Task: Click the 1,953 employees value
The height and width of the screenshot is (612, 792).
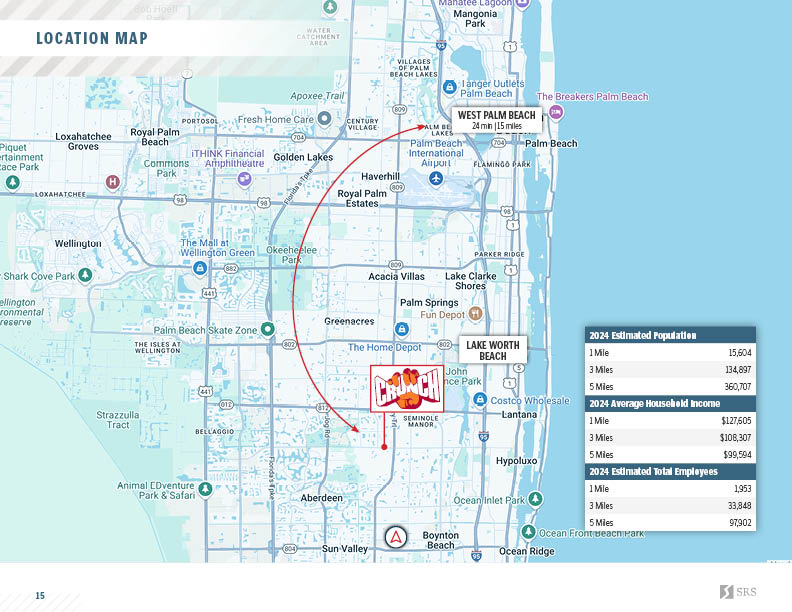Action: point(742,489)
